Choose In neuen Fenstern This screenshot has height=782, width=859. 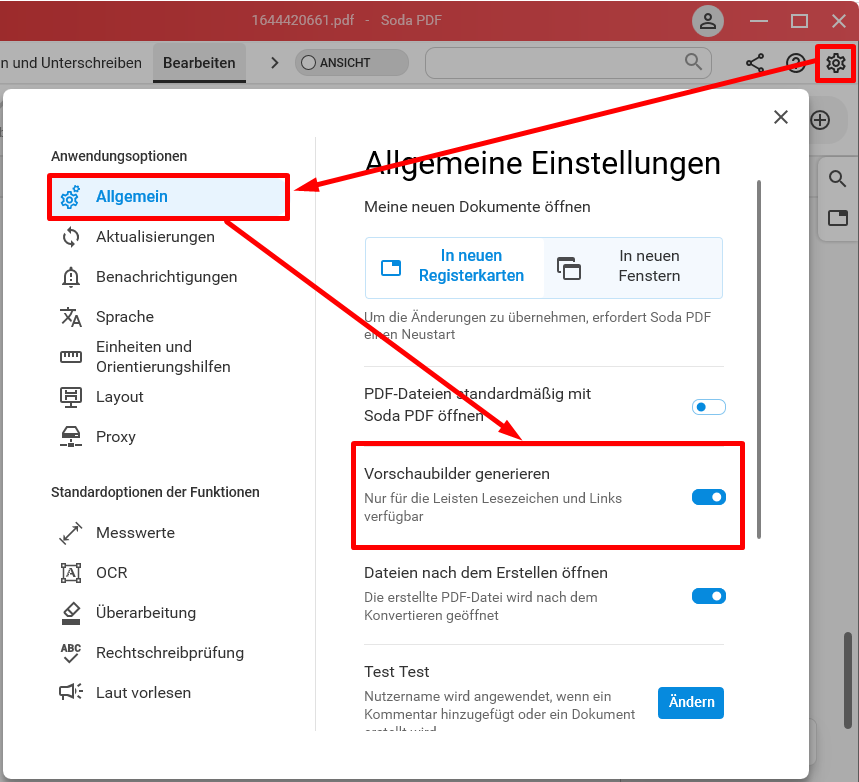[x=633, y=268]
